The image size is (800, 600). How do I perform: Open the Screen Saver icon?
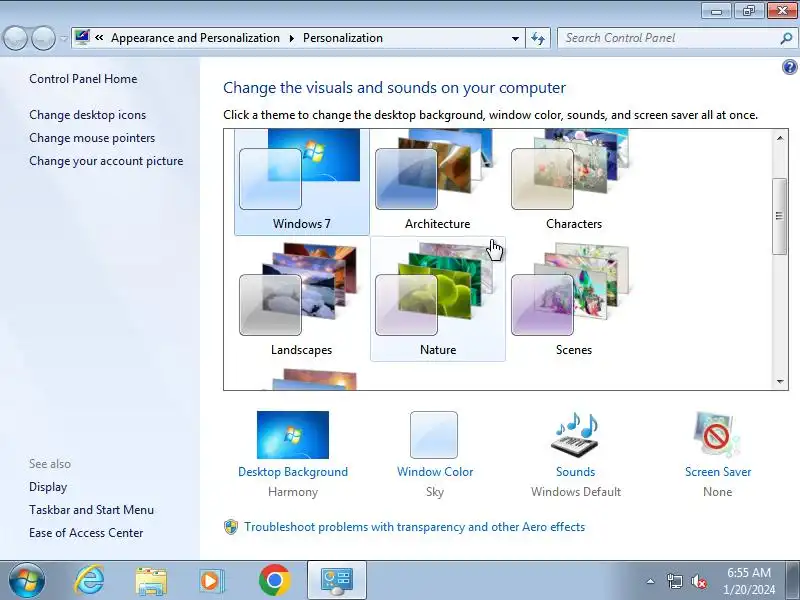click(717, 435)
